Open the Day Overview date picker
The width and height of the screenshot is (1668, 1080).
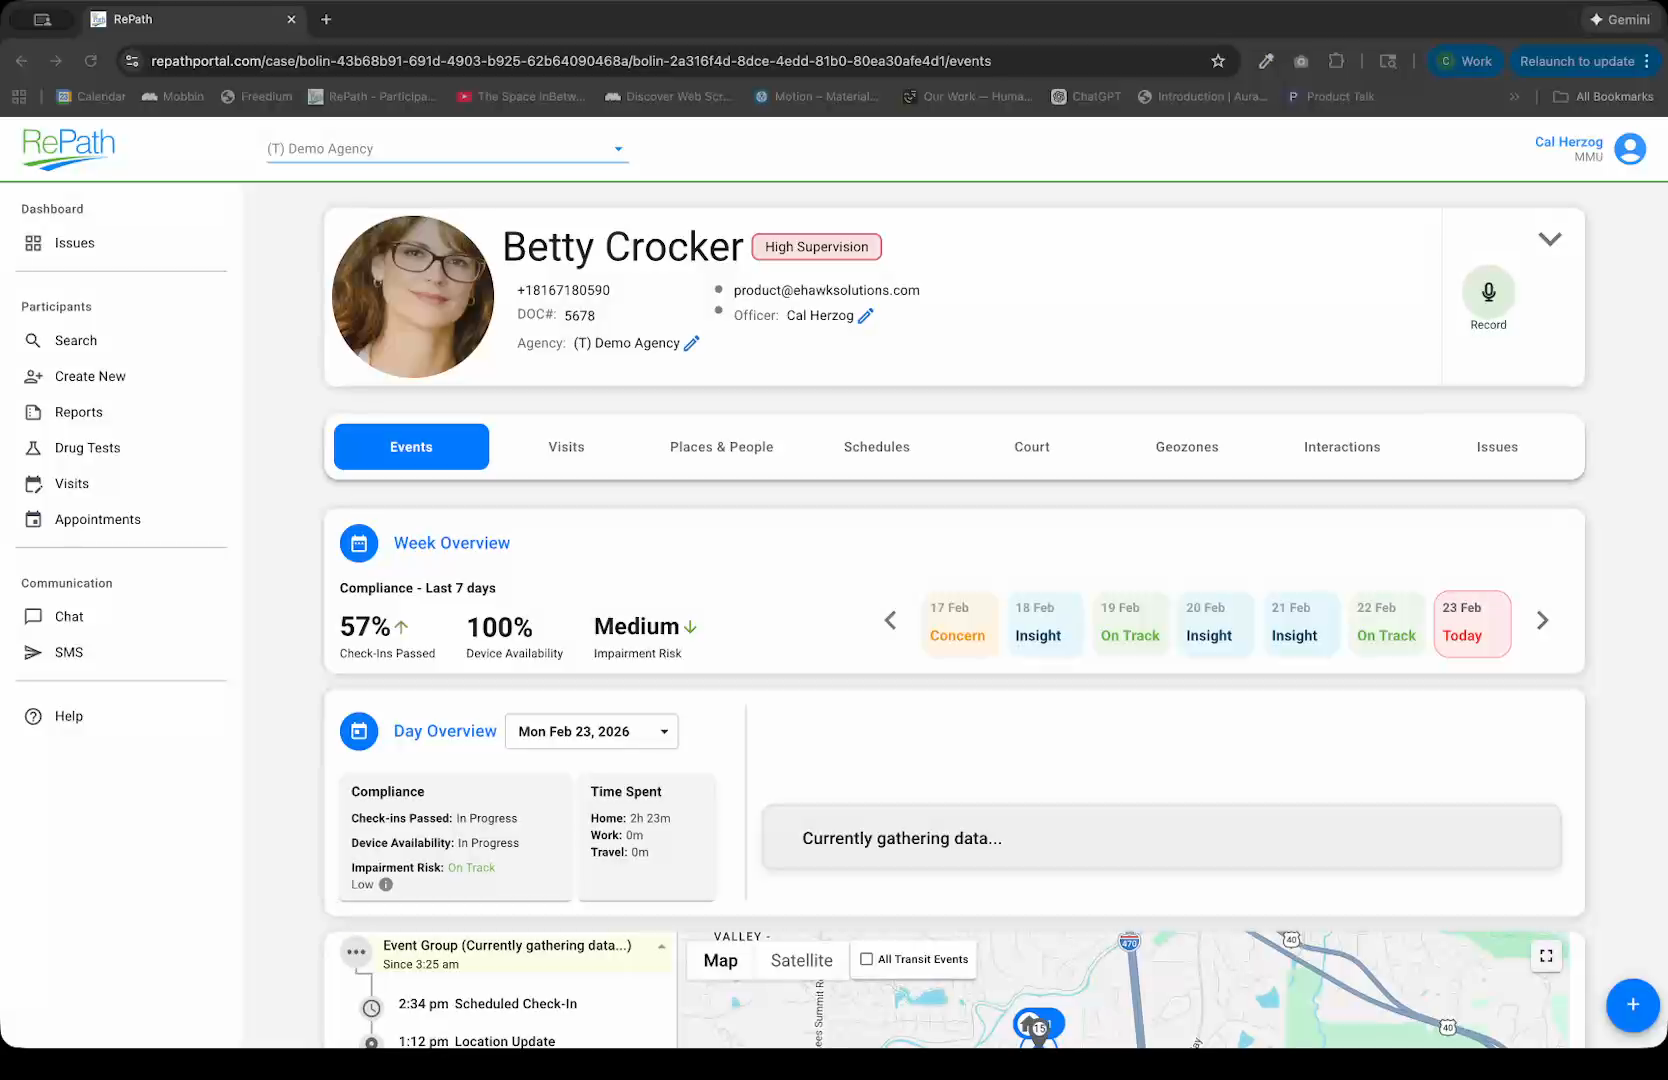point(591,731)
